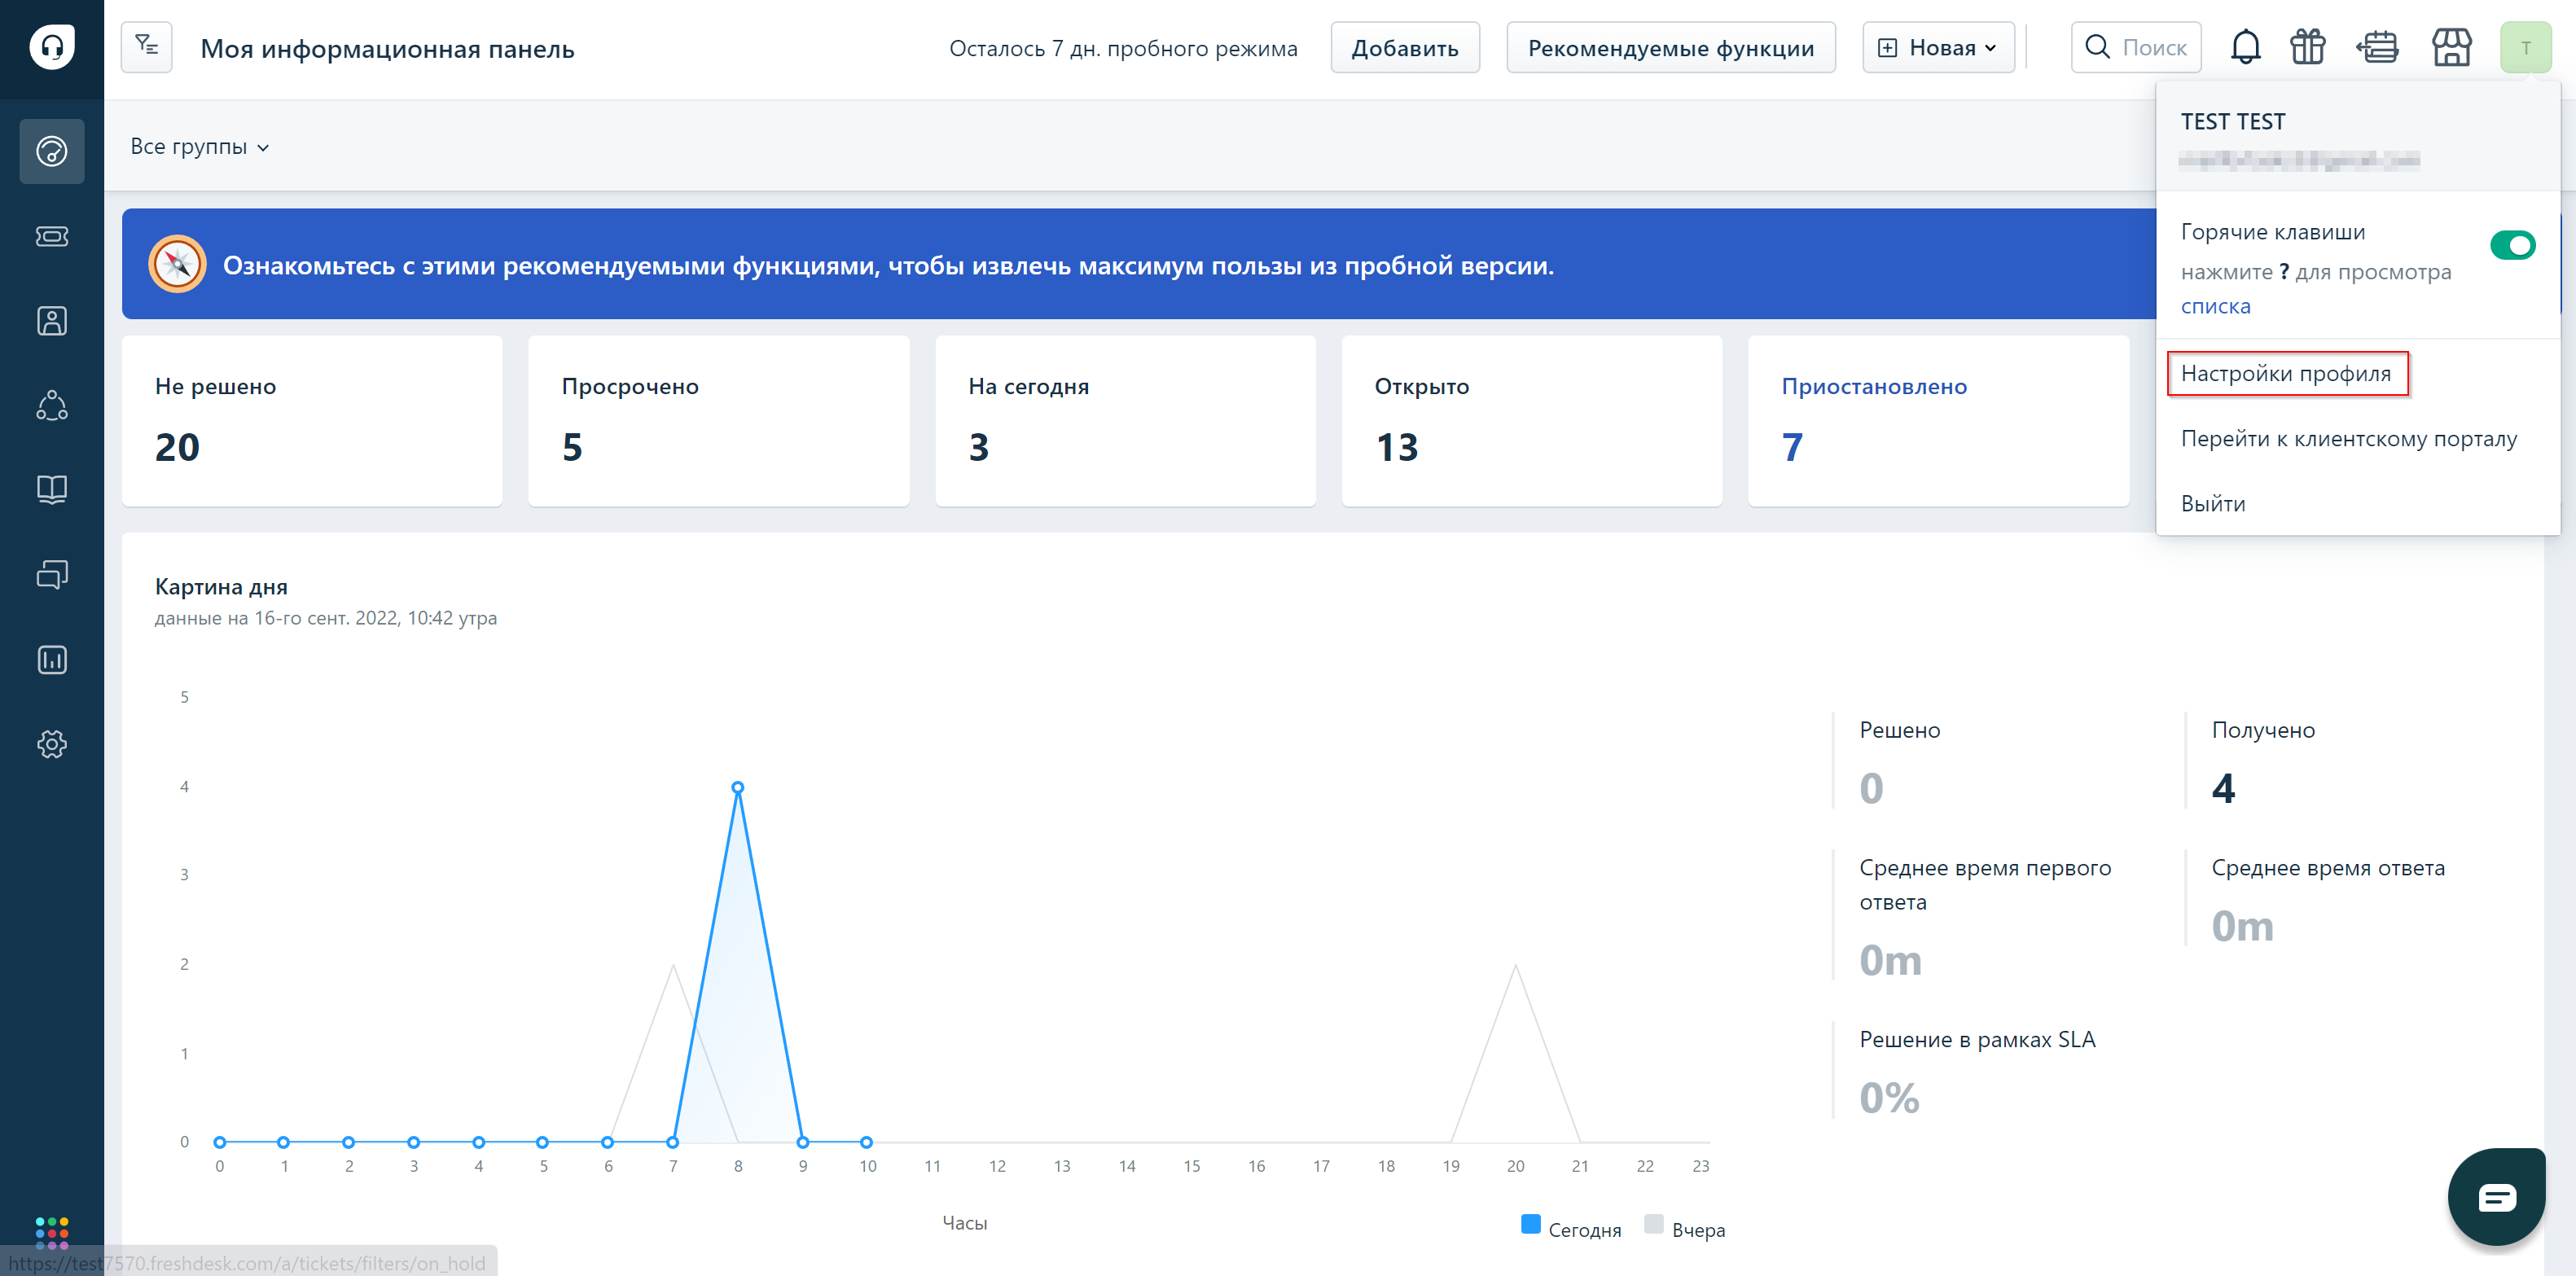Click приостановлено suspended tickets link
2576x1276 pixels.
pyautogui.click(x=1875, y=386)
